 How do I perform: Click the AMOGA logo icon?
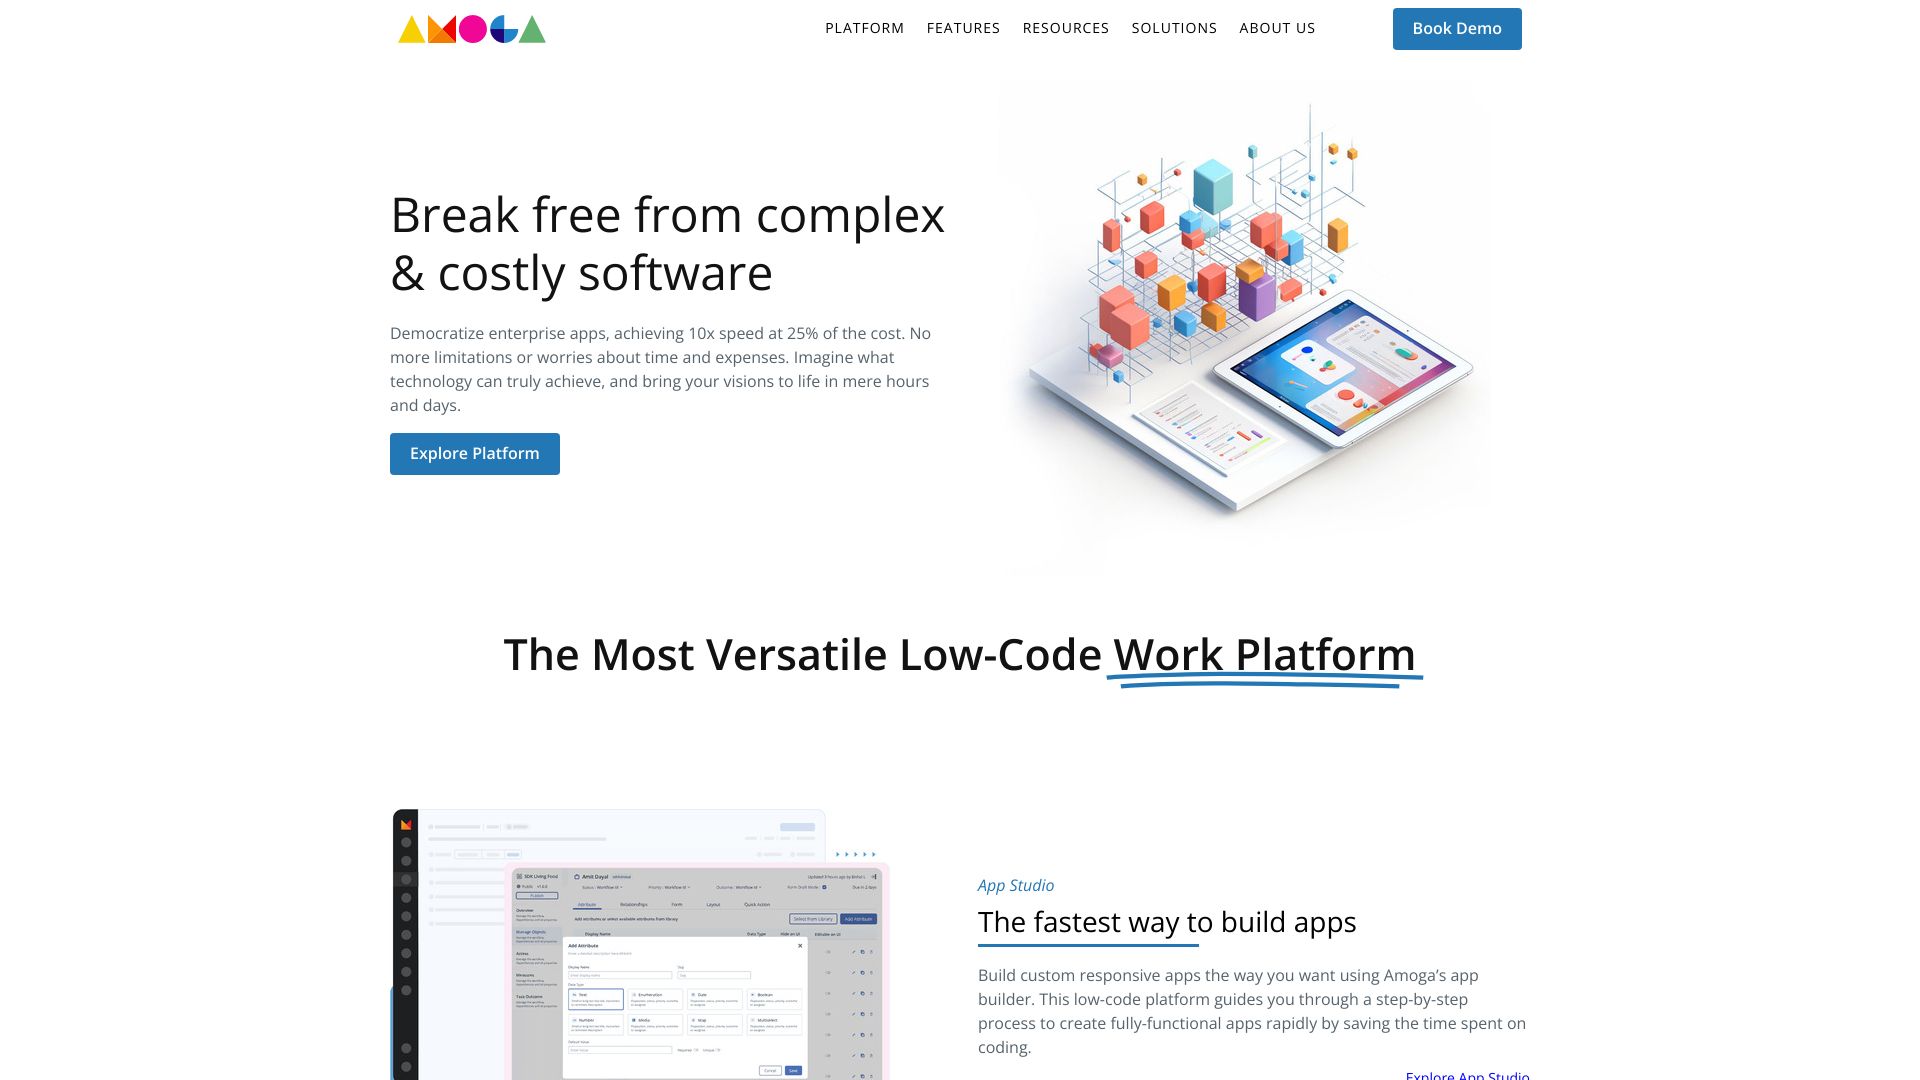pyautogui.click(x=471, y=28)
